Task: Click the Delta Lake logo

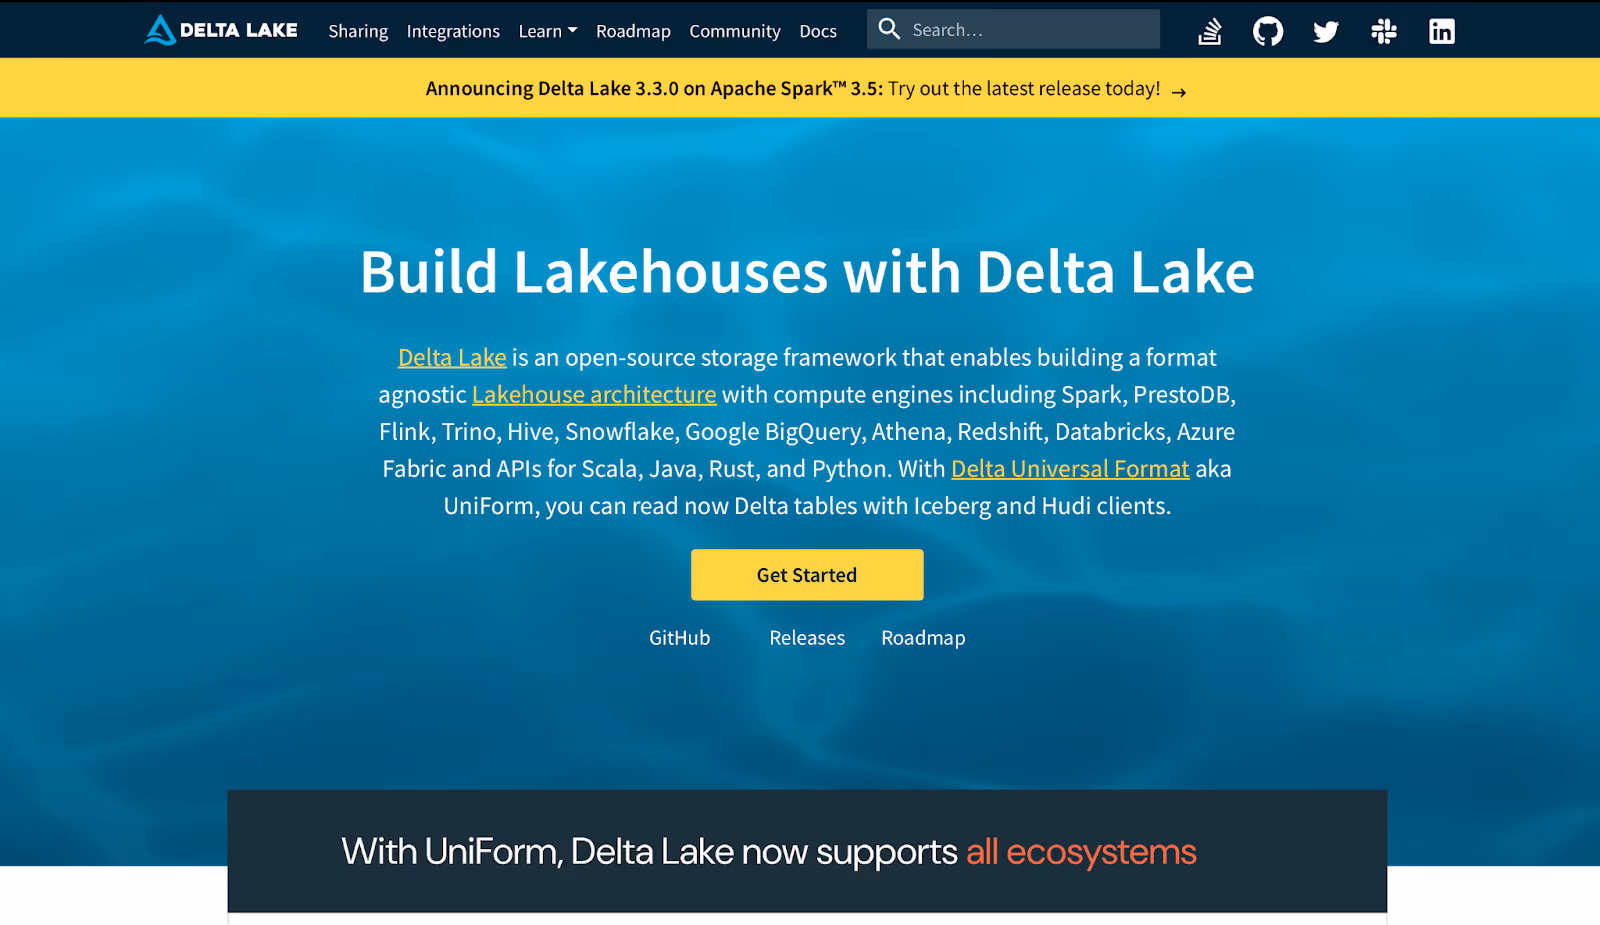Action: (220, 29)
